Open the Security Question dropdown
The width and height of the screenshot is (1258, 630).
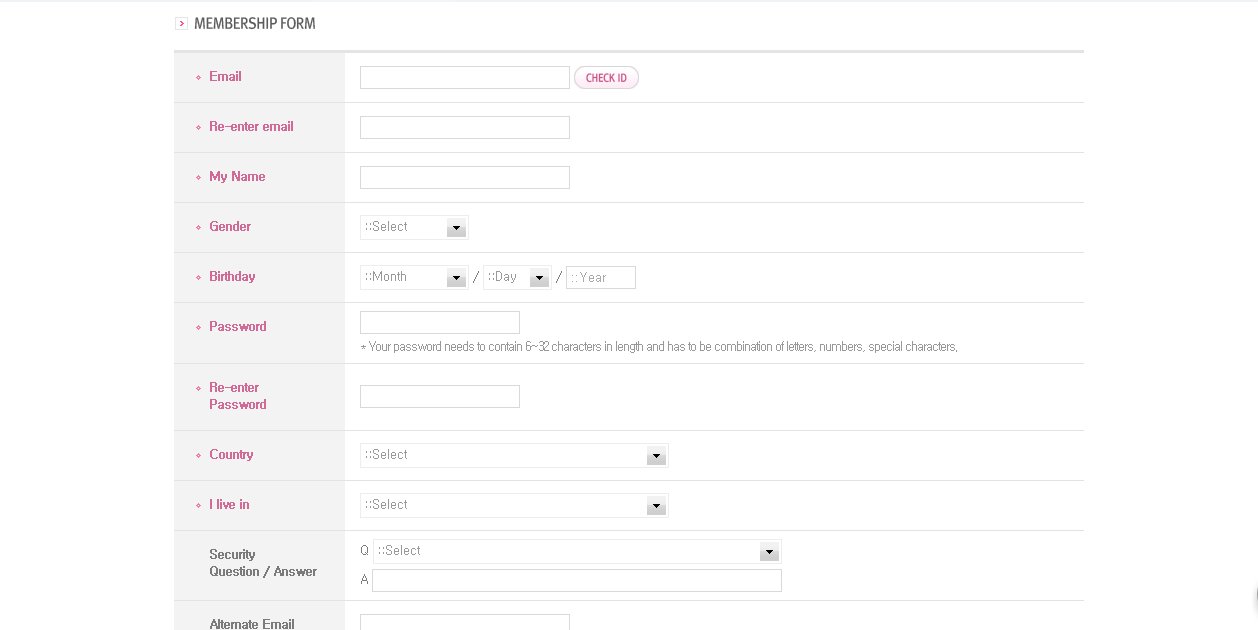(x=577, y=552)
